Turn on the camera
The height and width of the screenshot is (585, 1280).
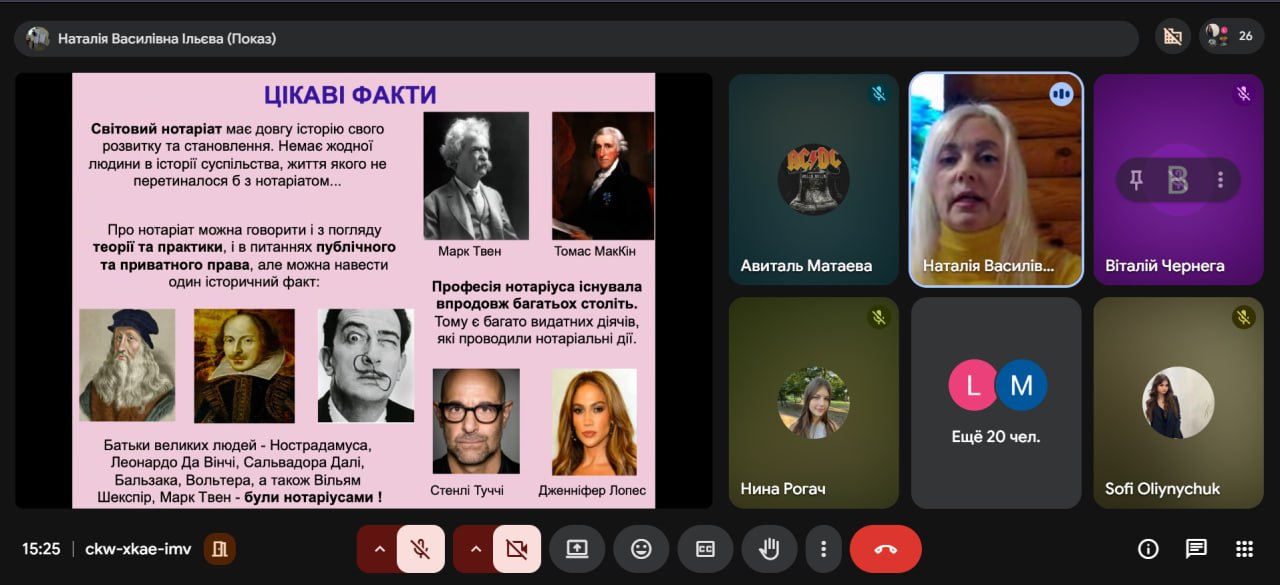(516, 549)
